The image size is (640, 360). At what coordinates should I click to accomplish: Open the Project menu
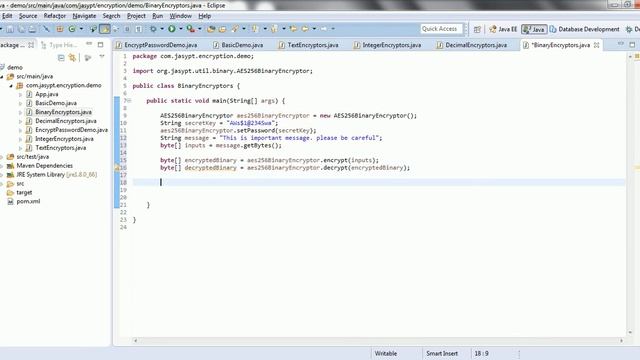[x=136, y=16]
